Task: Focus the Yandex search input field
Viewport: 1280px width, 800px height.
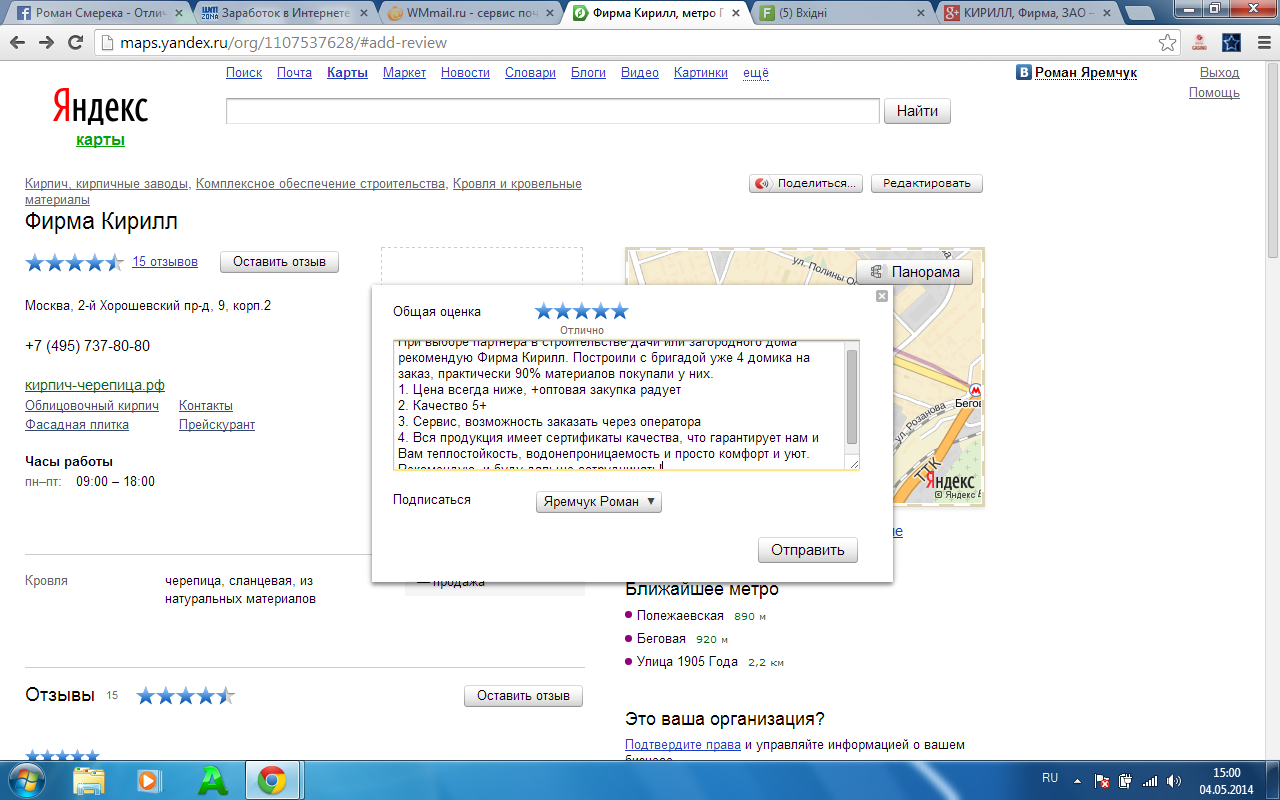Action: pyautogui.click(x=553, y=111)
